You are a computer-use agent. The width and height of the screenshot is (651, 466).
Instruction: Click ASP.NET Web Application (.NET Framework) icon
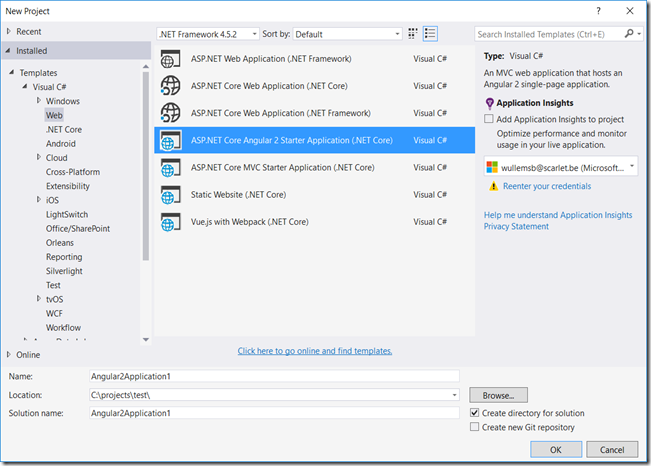[x=171, y=59]
